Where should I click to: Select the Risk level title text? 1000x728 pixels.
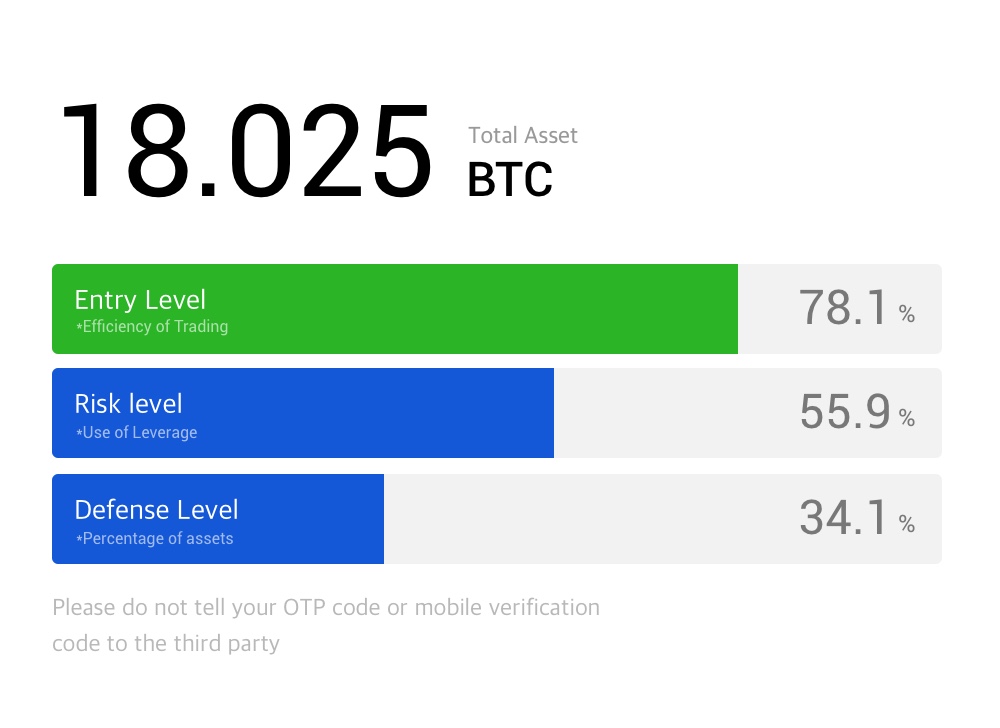pos(128,404)
